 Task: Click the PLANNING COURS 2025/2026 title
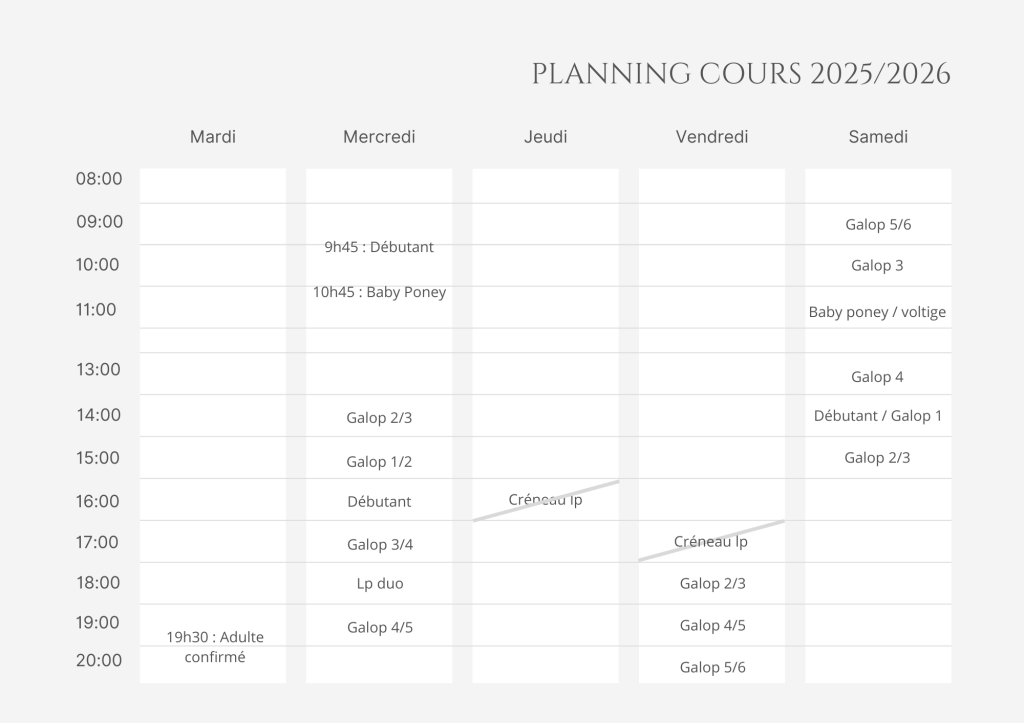[x=741, y=74]
